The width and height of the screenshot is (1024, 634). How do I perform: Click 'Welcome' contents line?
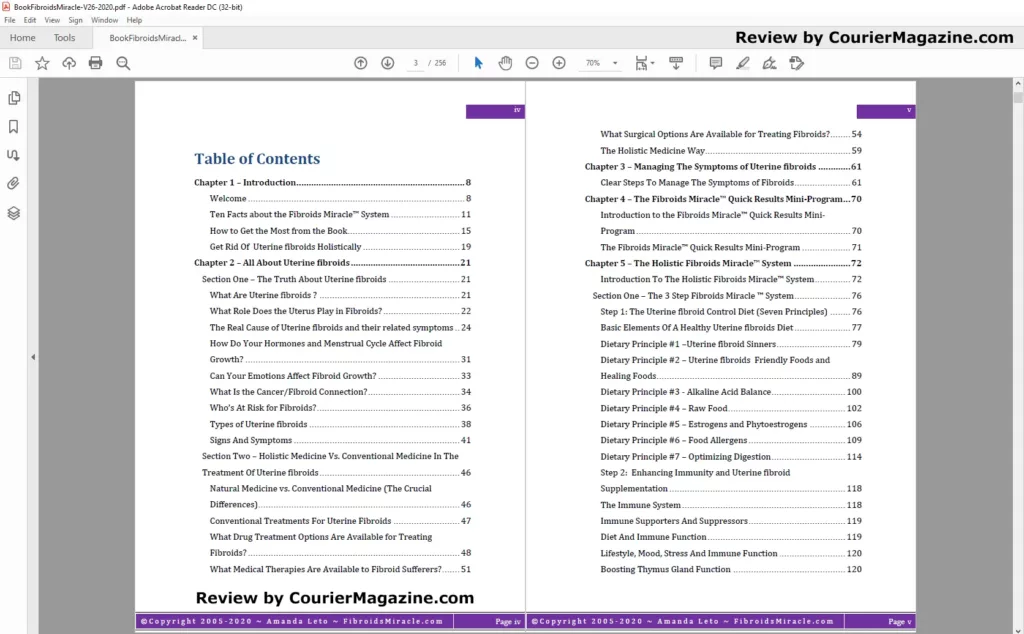point(340,198)
